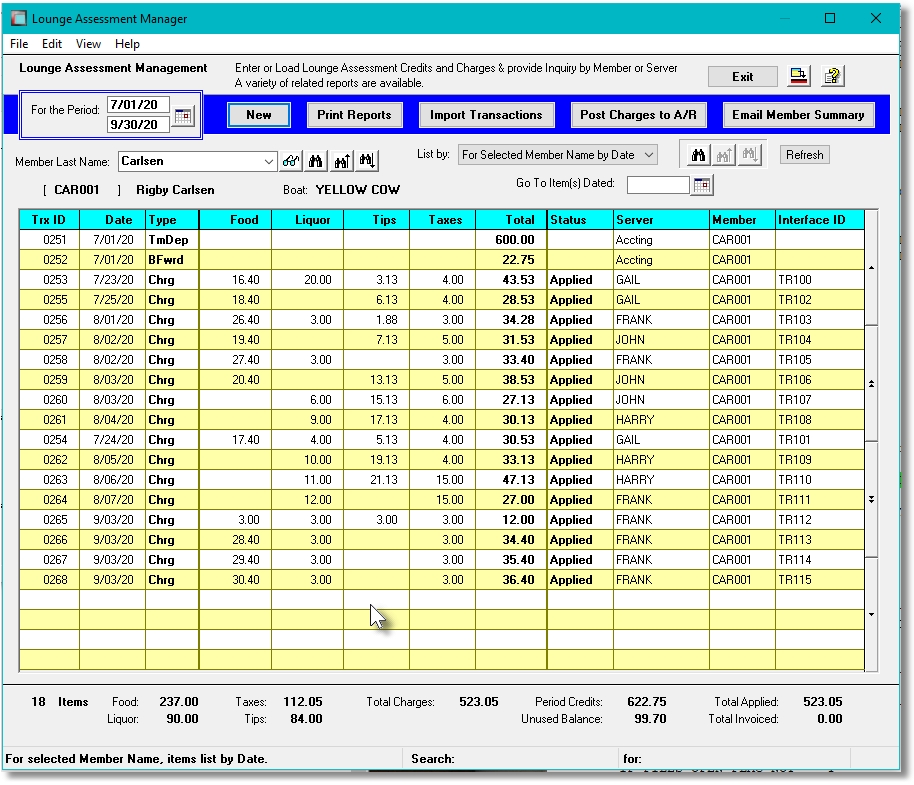Click inside the Go To Items Dated field

659,186
